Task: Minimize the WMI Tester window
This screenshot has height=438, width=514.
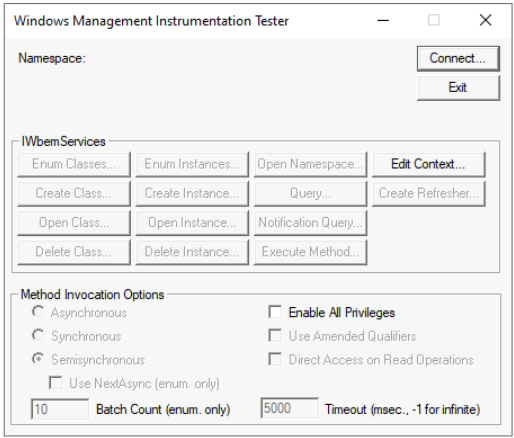Action: [383, 20]
